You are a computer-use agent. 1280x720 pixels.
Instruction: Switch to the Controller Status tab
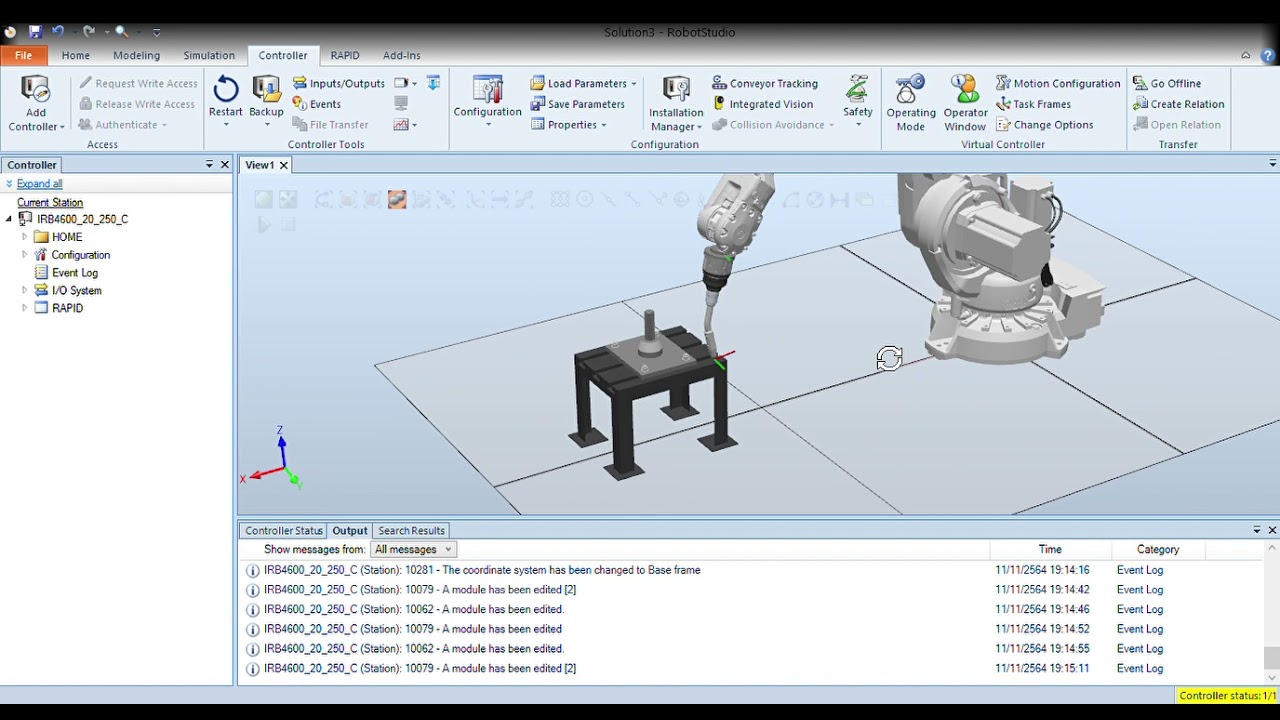(284, 531)
